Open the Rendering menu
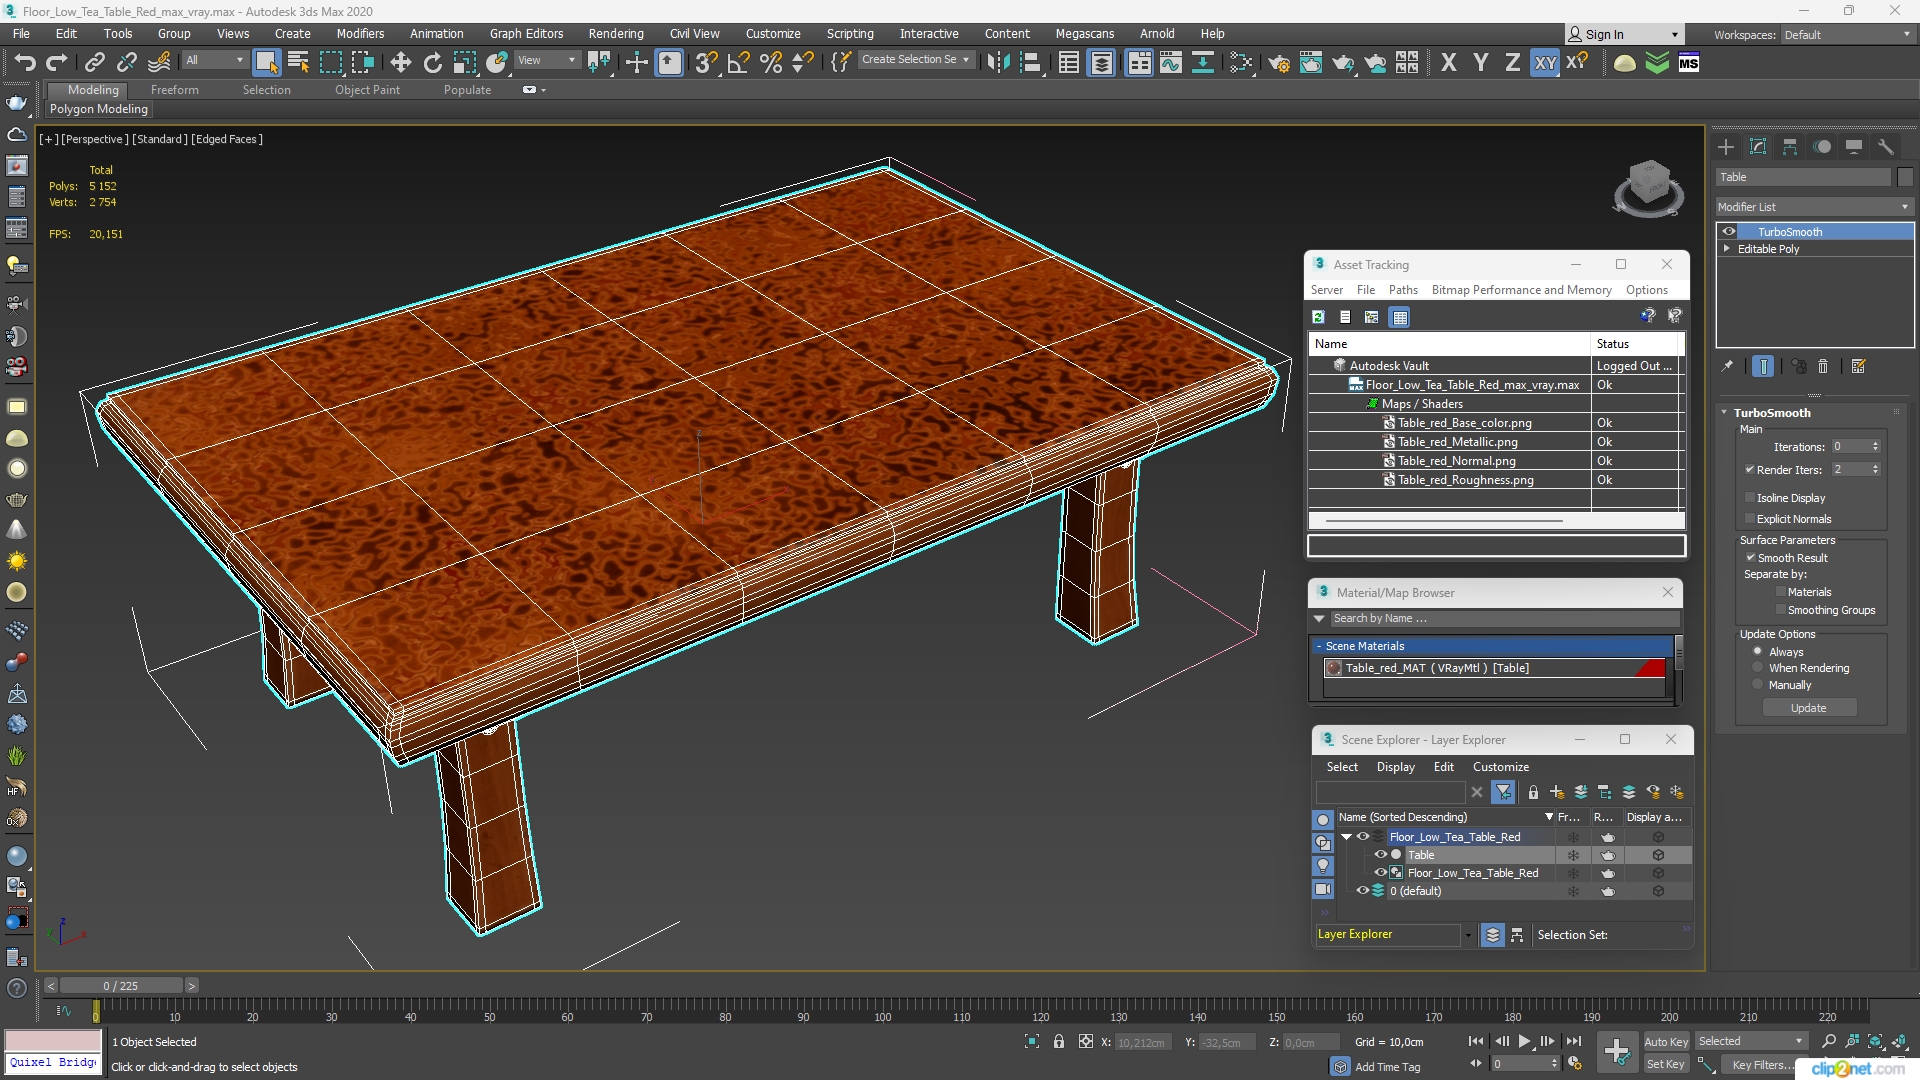 point(615,33)
